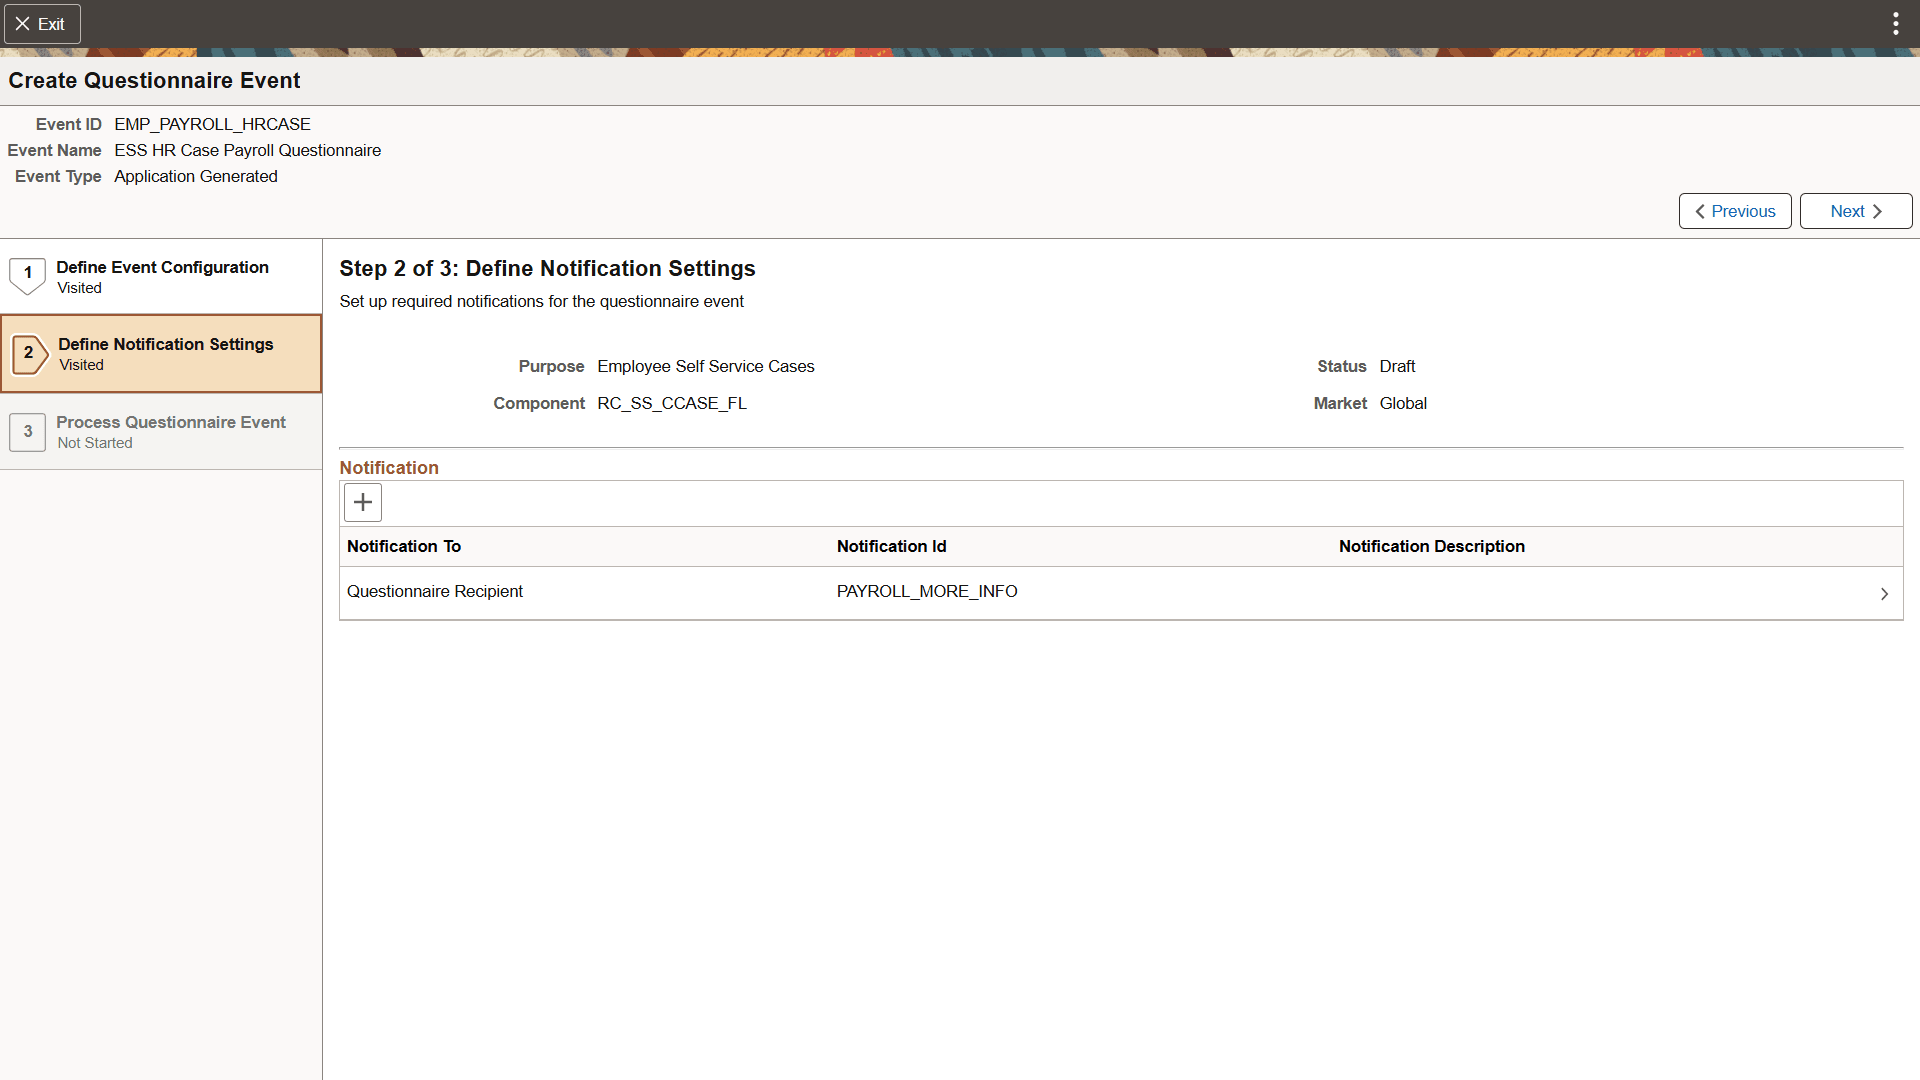Image resolution: width=1920 pixels, height=1080 pixels.
Task: Click the Notification Id column header
Action: (890, 546)
